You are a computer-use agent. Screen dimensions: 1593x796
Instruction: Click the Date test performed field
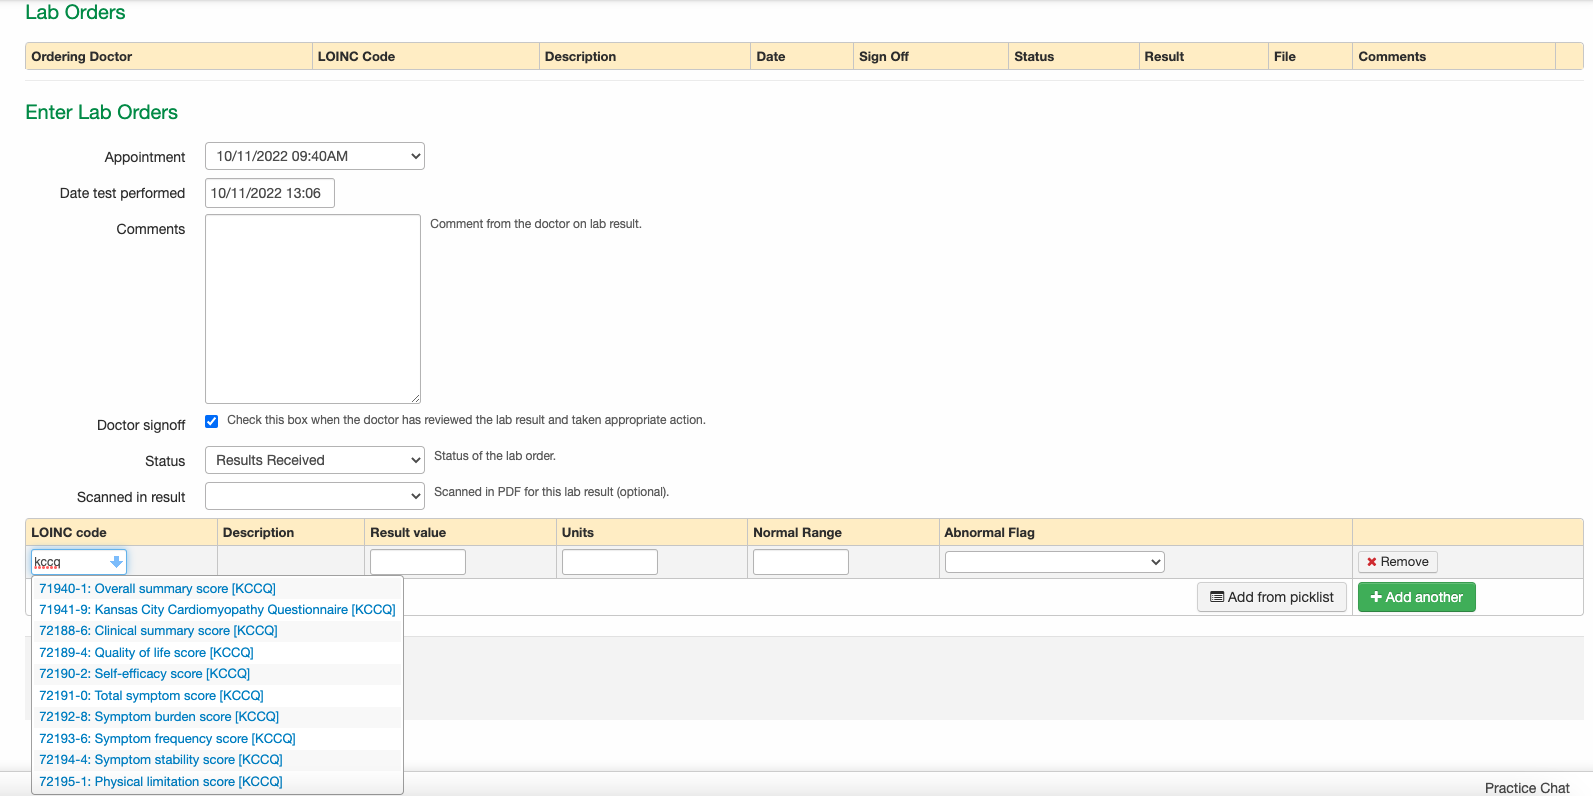(270, 193)
